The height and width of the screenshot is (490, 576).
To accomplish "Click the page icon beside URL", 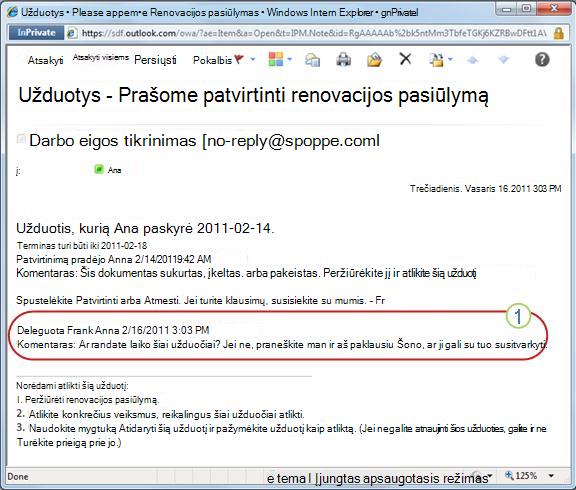I will [x=72, y=33].
